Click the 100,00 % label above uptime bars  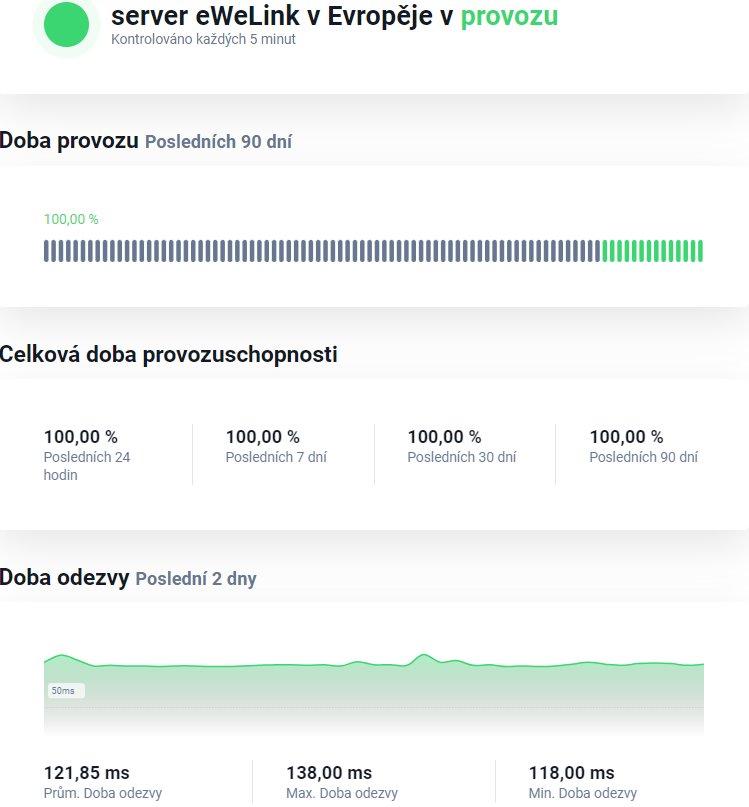[71, 219]
